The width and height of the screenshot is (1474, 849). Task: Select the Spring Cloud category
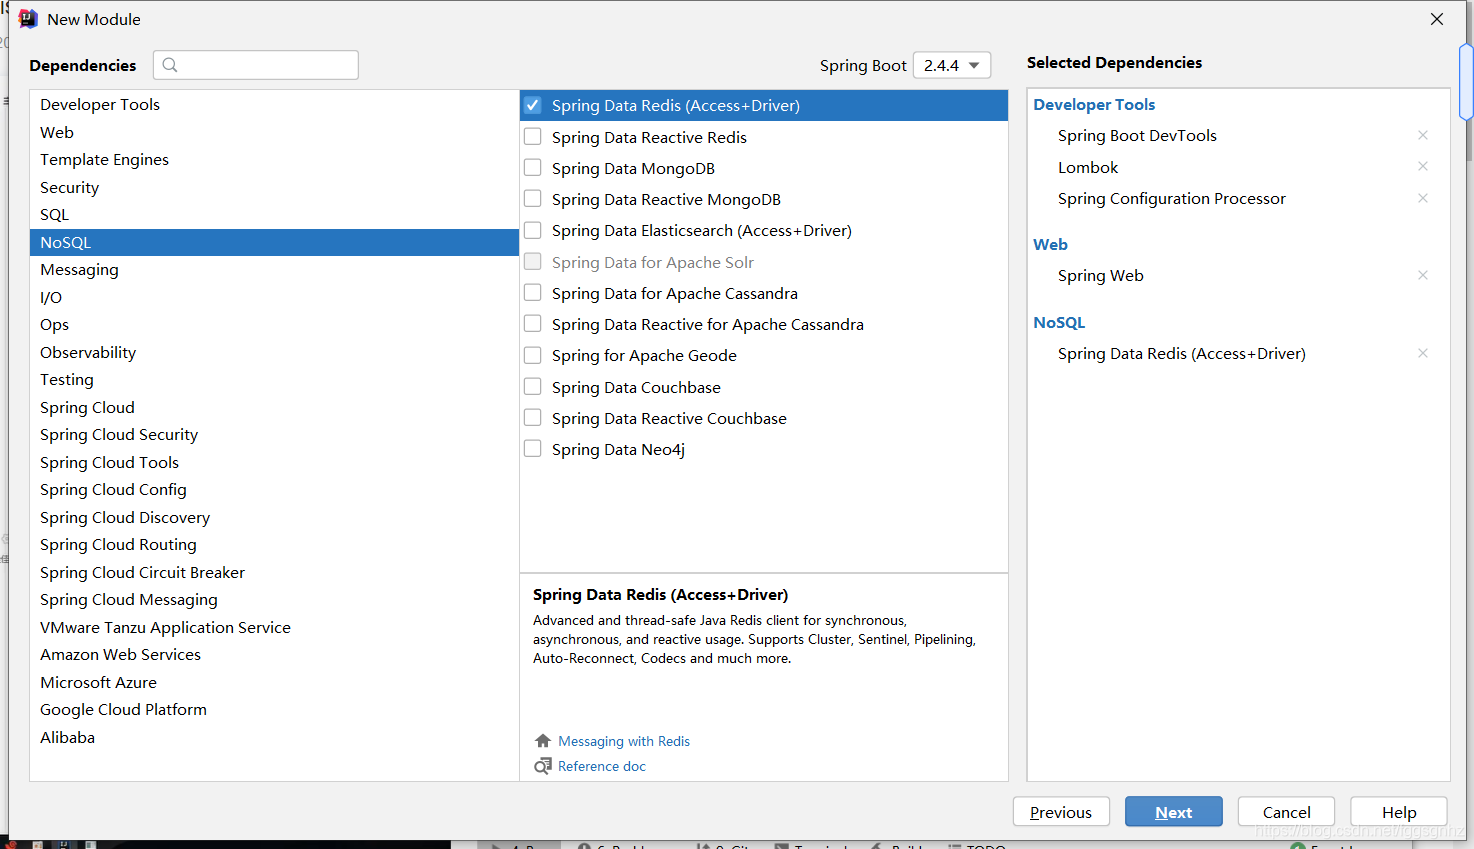274,407
